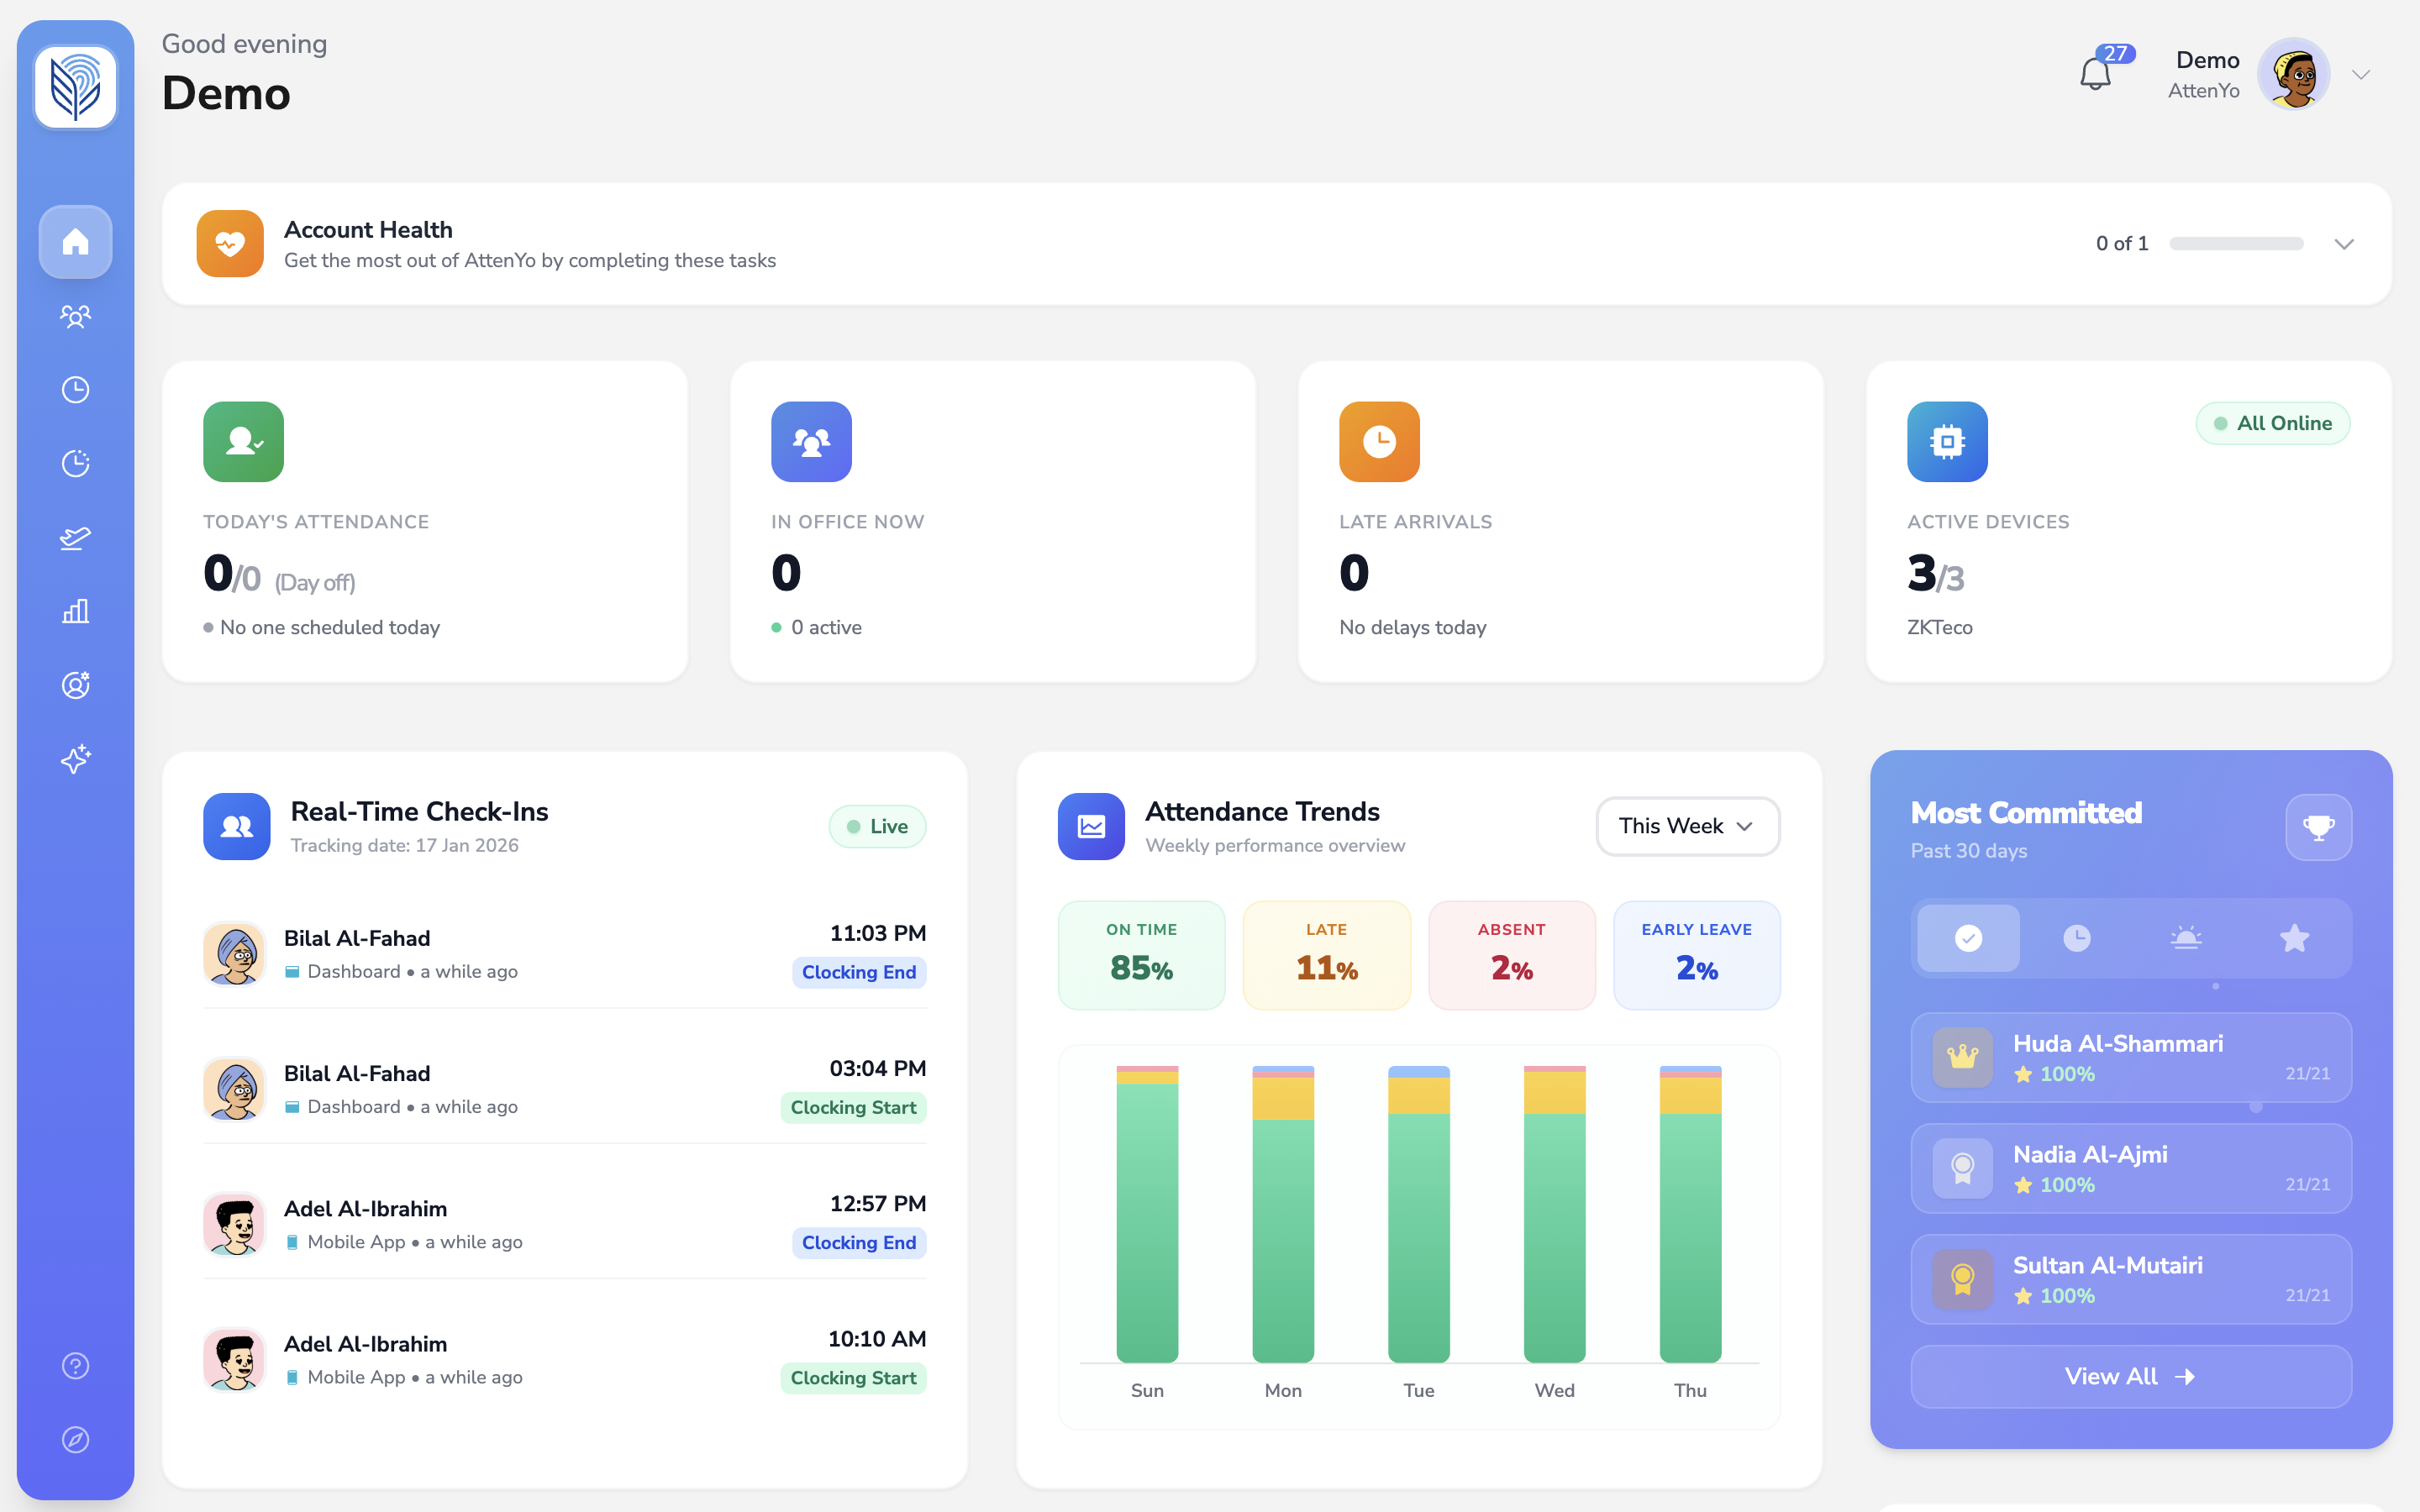The width and height of the screenshot is (2420, 1512).
Task: Switch to clock filter in Most Committed
Action: tap(2077, 938)
